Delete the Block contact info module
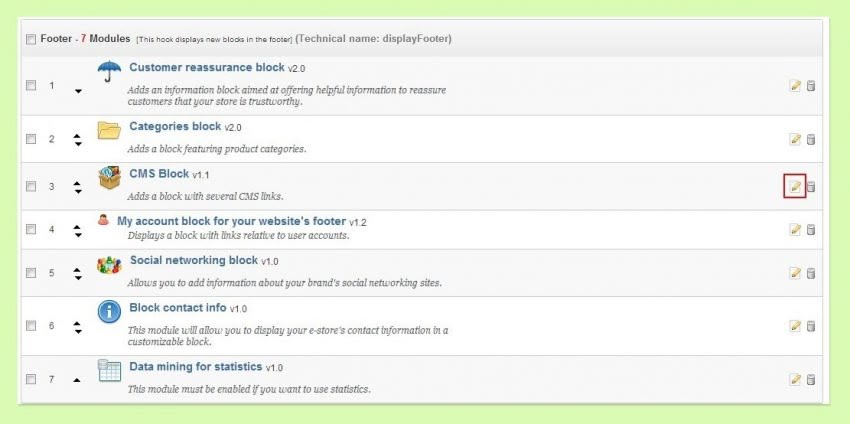The width and height of the screenshot is (850, 424). (x=810, y=326)
